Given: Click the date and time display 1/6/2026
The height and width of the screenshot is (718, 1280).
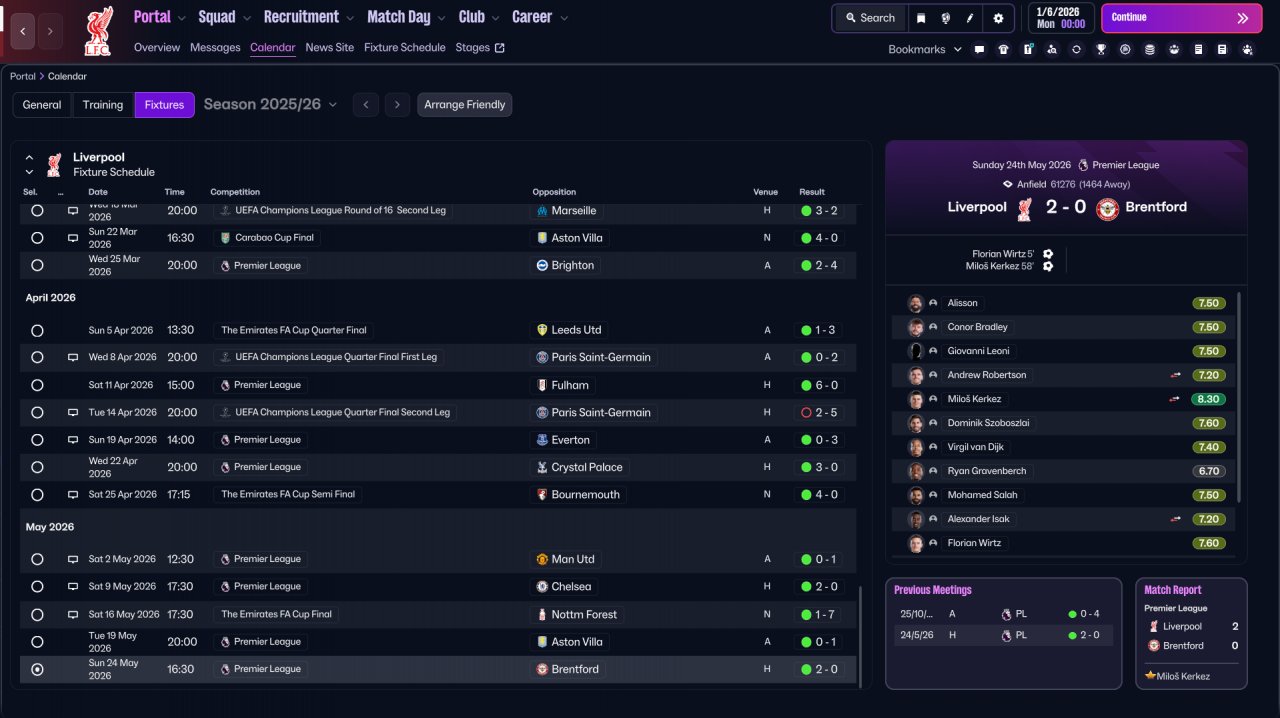Looking at the screenshot, I should point(1061,18).
